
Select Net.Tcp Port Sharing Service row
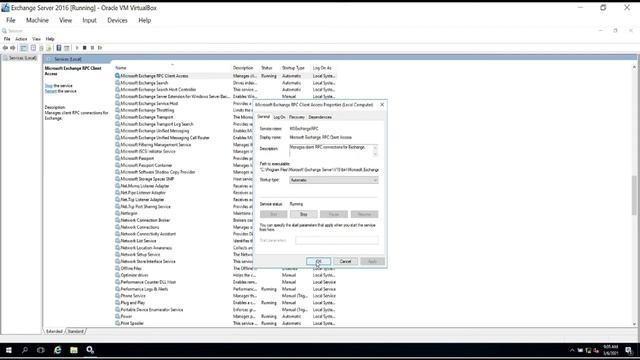tap(184, 207)
